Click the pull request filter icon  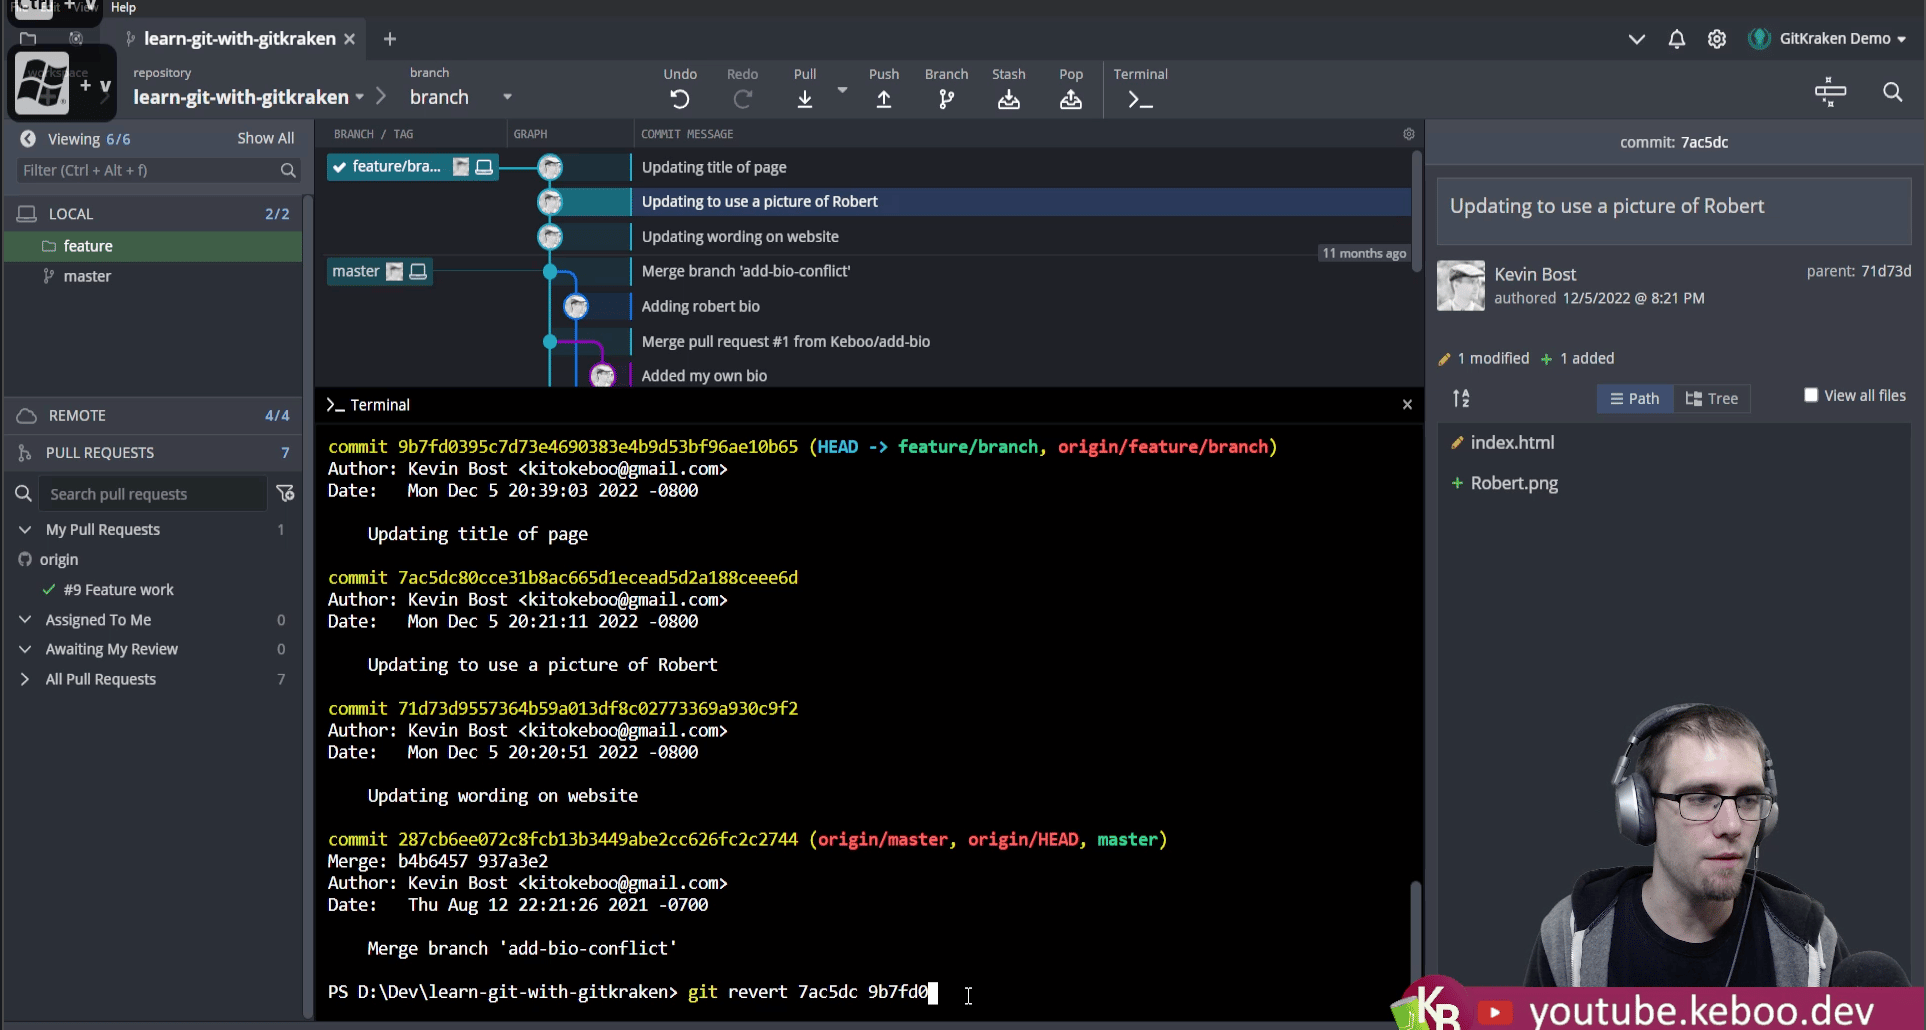(285, 493)
